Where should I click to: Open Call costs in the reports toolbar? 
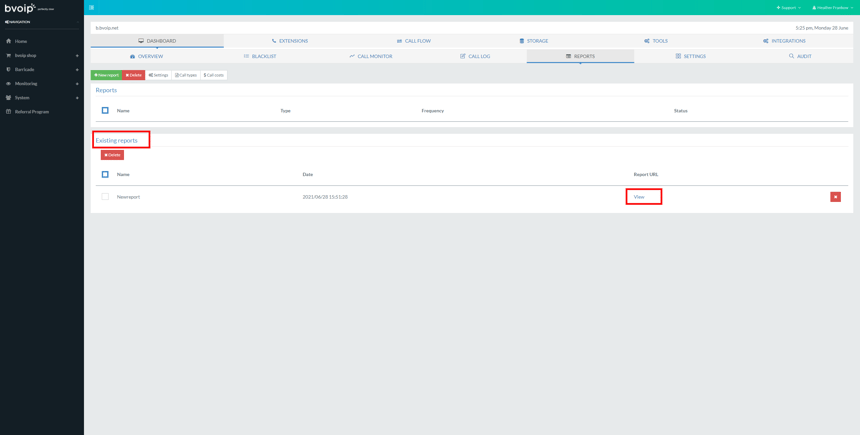click(x=214, y=75)
